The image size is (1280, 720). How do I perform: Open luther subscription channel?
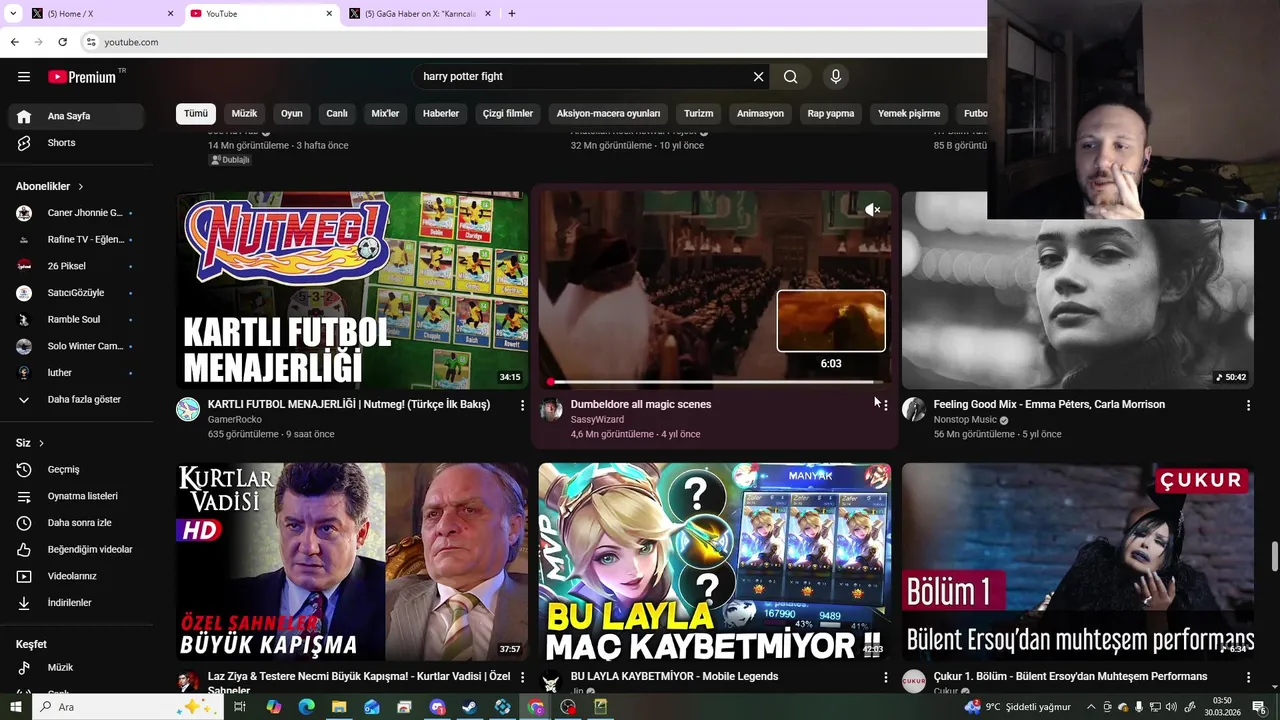click(77, 373)
